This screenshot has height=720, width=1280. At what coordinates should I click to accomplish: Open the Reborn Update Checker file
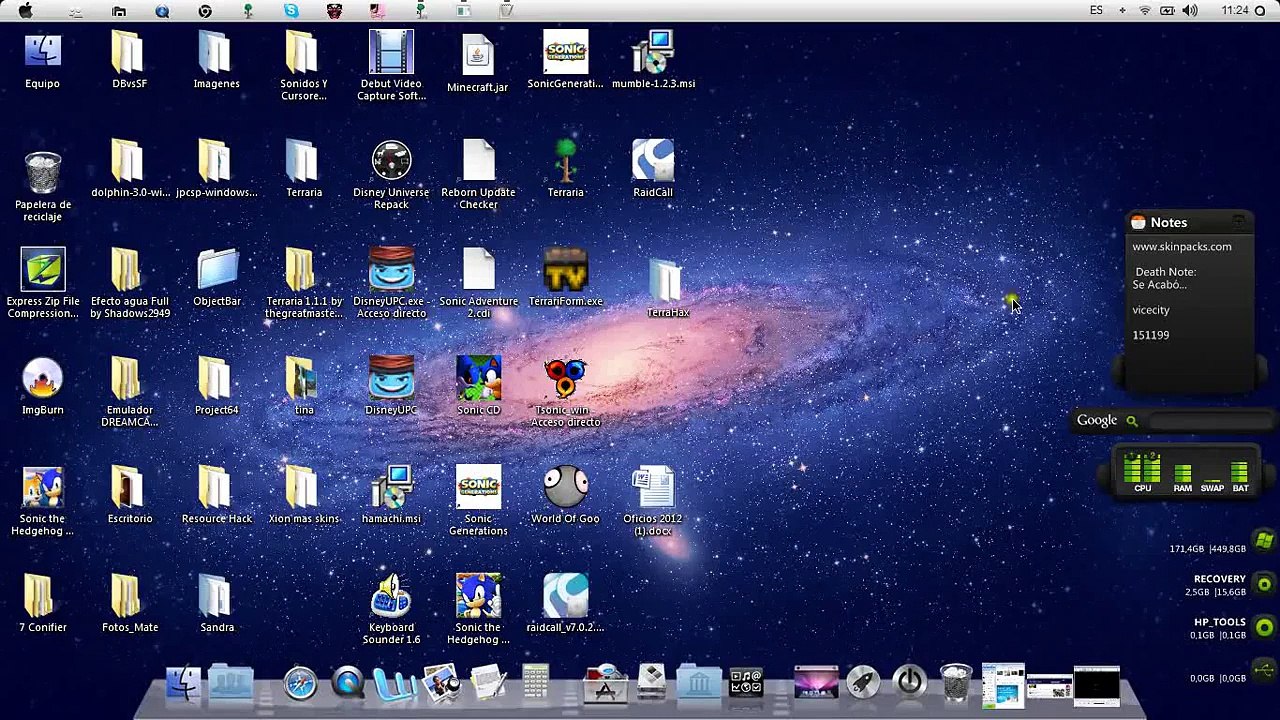pos(478,161)
